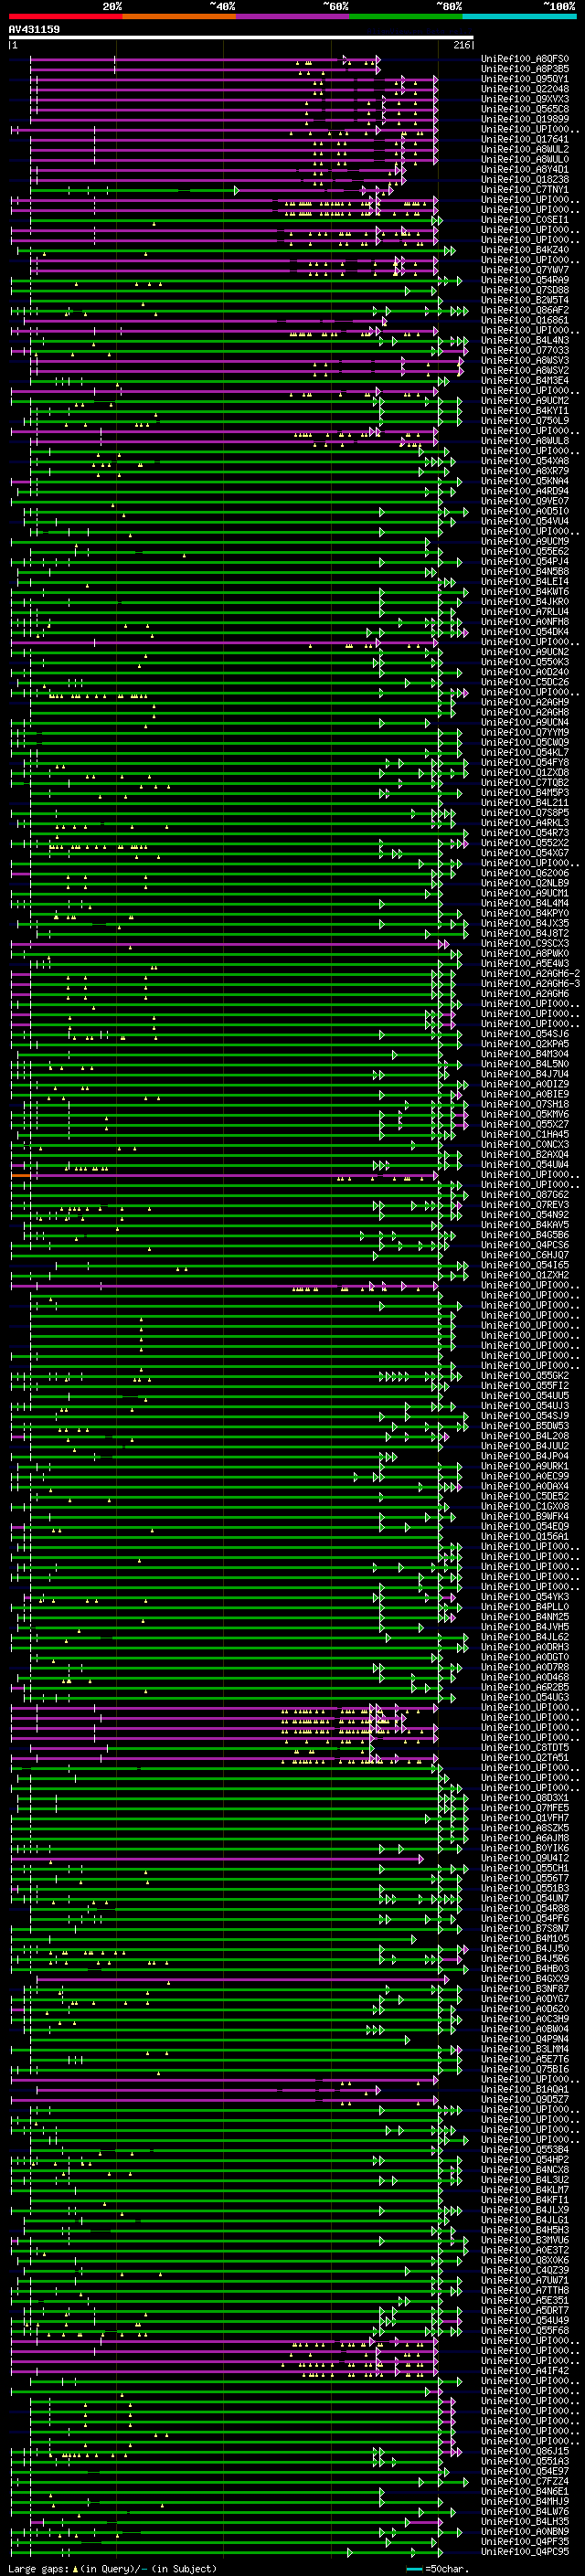Select the UniRef100_Q4PC95 label
585x2576 pixels.
click(x=525, y=2552)
